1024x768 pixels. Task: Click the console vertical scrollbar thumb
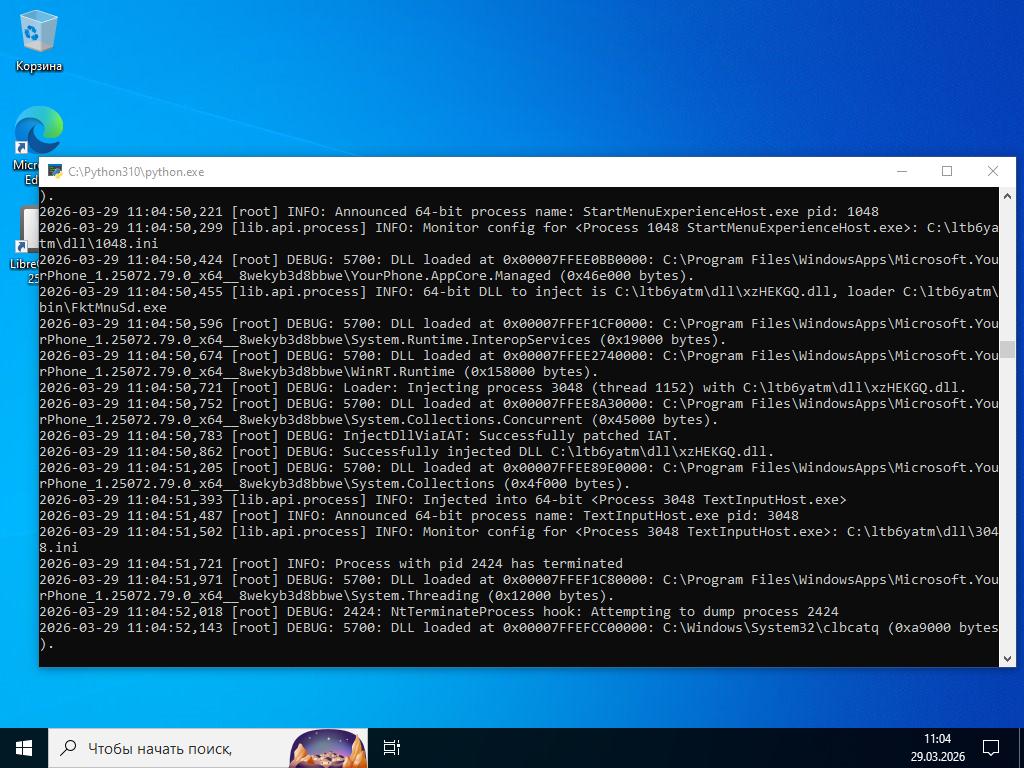pos(1007,349)
